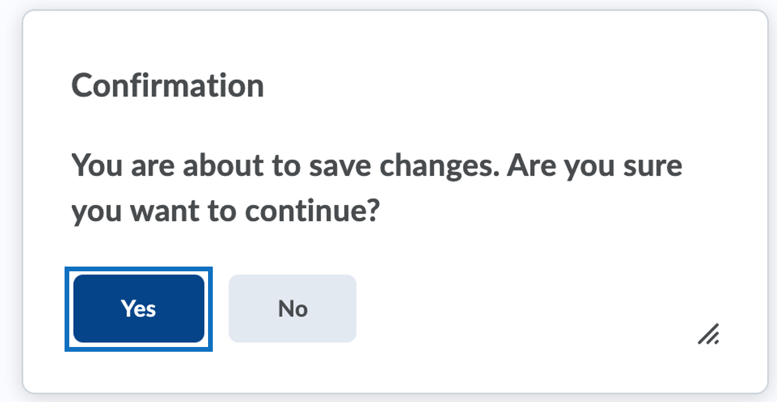The height and width of the screenshot is (402, 777).
Task: Choose Yes to continue saving
Action: (138, 308)
